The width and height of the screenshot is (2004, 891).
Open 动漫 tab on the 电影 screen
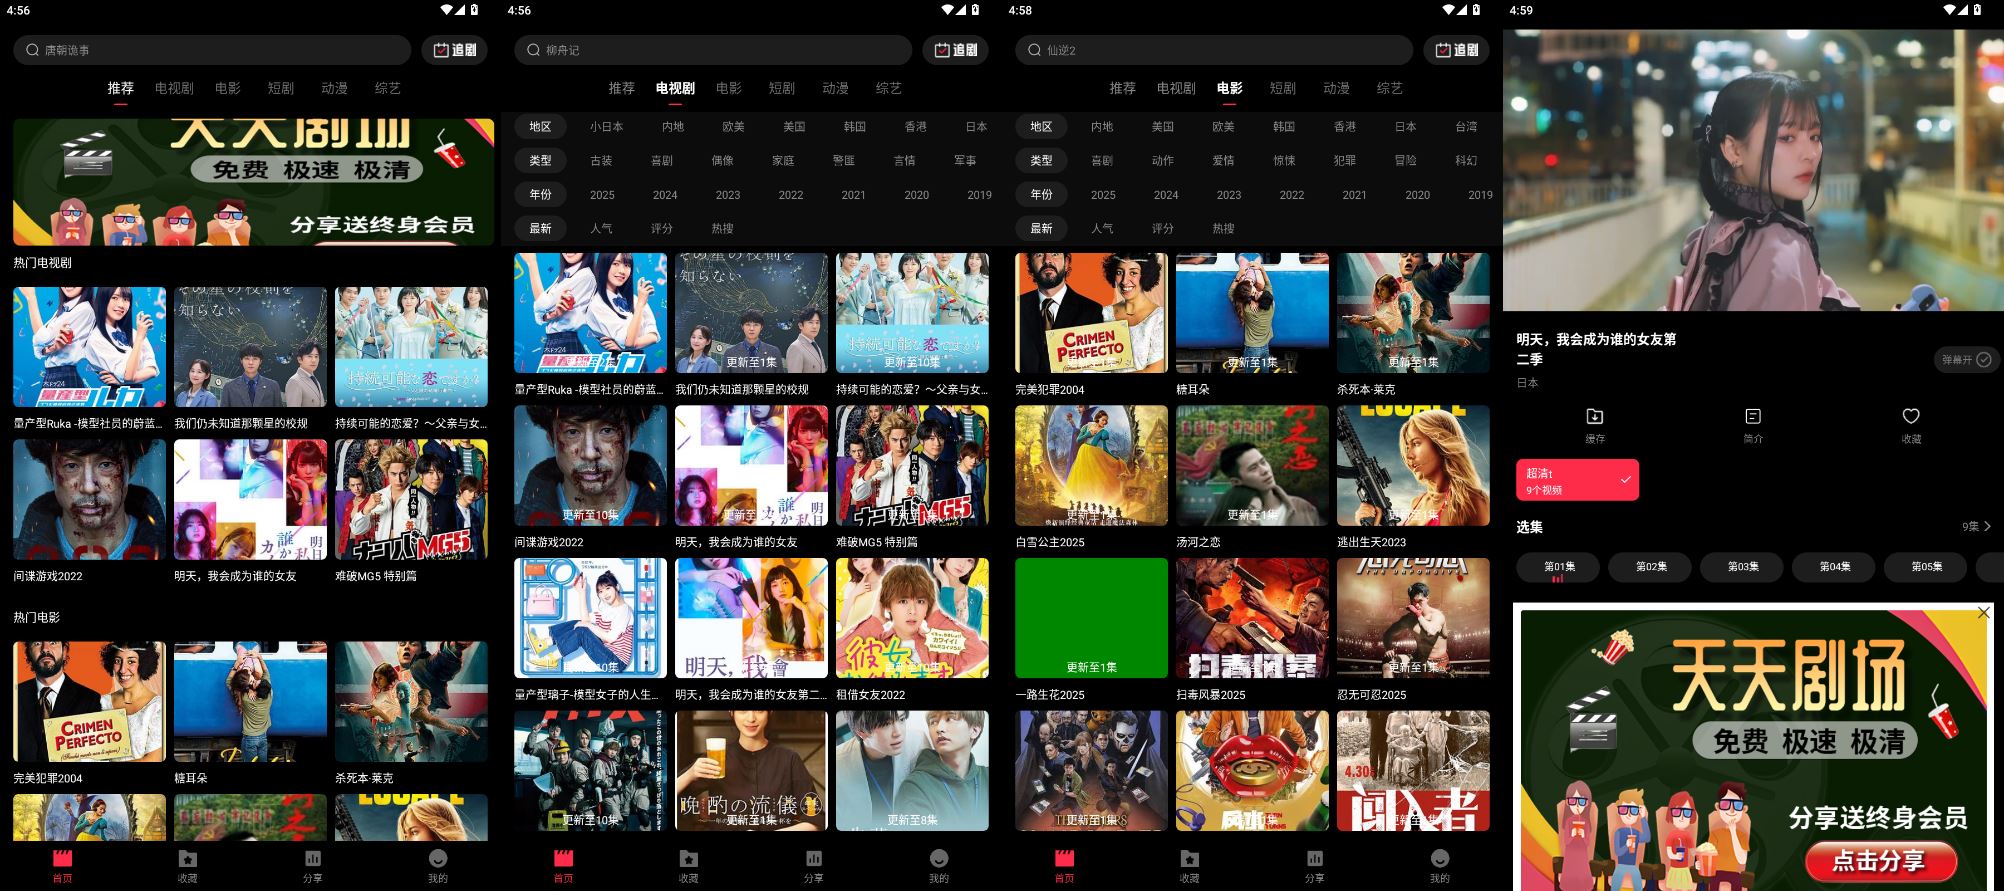1337,88
